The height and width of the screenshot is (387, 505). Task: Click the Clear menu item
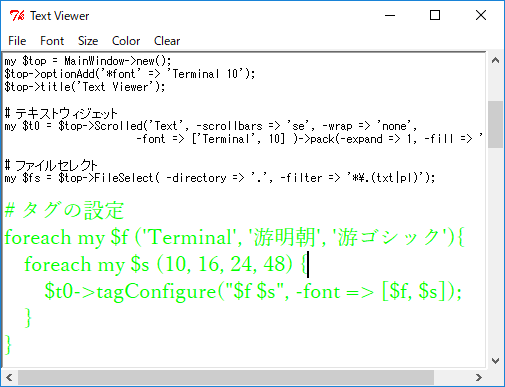[167, 41]
